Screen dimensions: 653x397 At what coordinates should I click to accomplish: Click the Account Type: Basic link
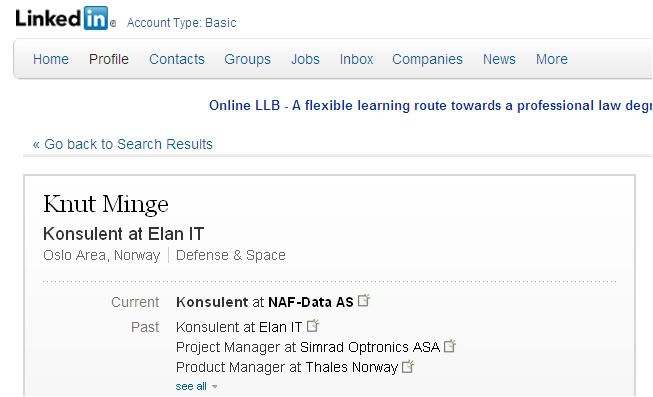click(182, 22)
